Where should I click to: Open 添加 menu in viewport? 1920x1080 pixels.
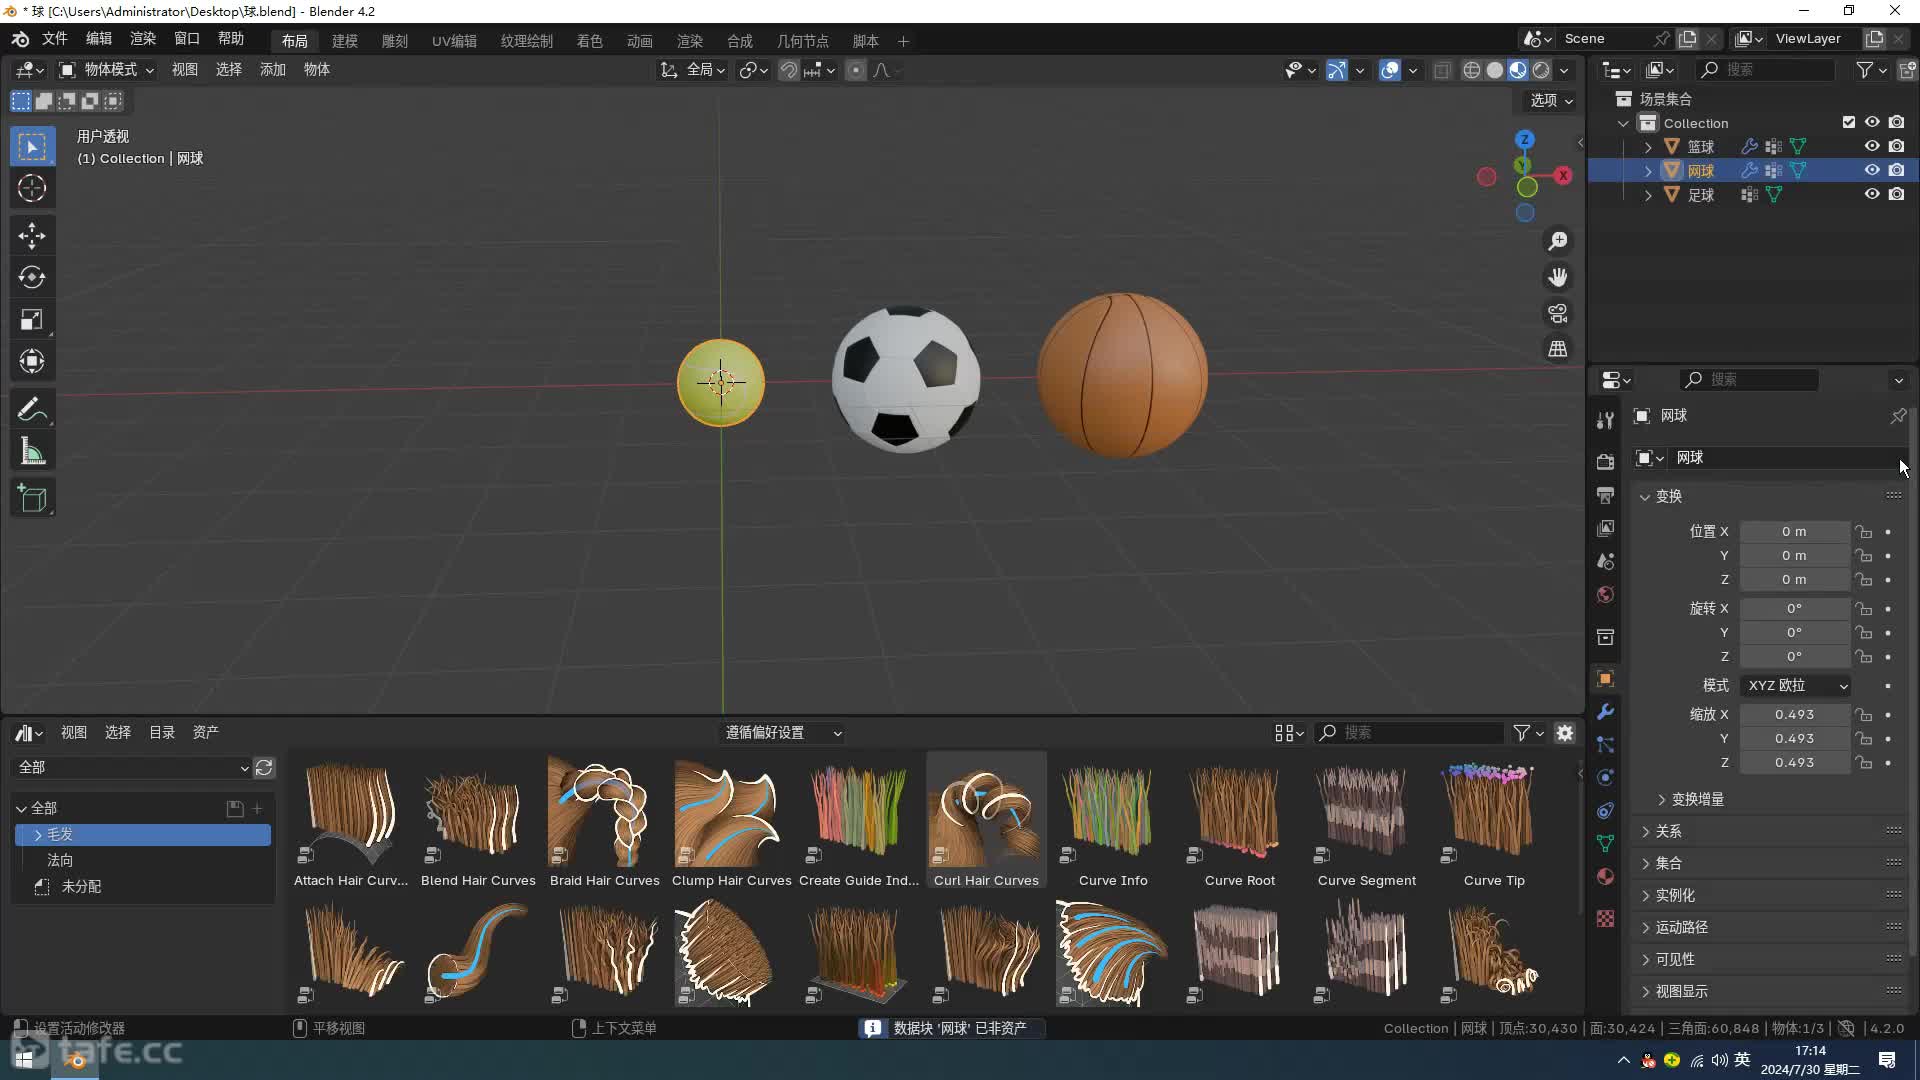click(273, 70)
